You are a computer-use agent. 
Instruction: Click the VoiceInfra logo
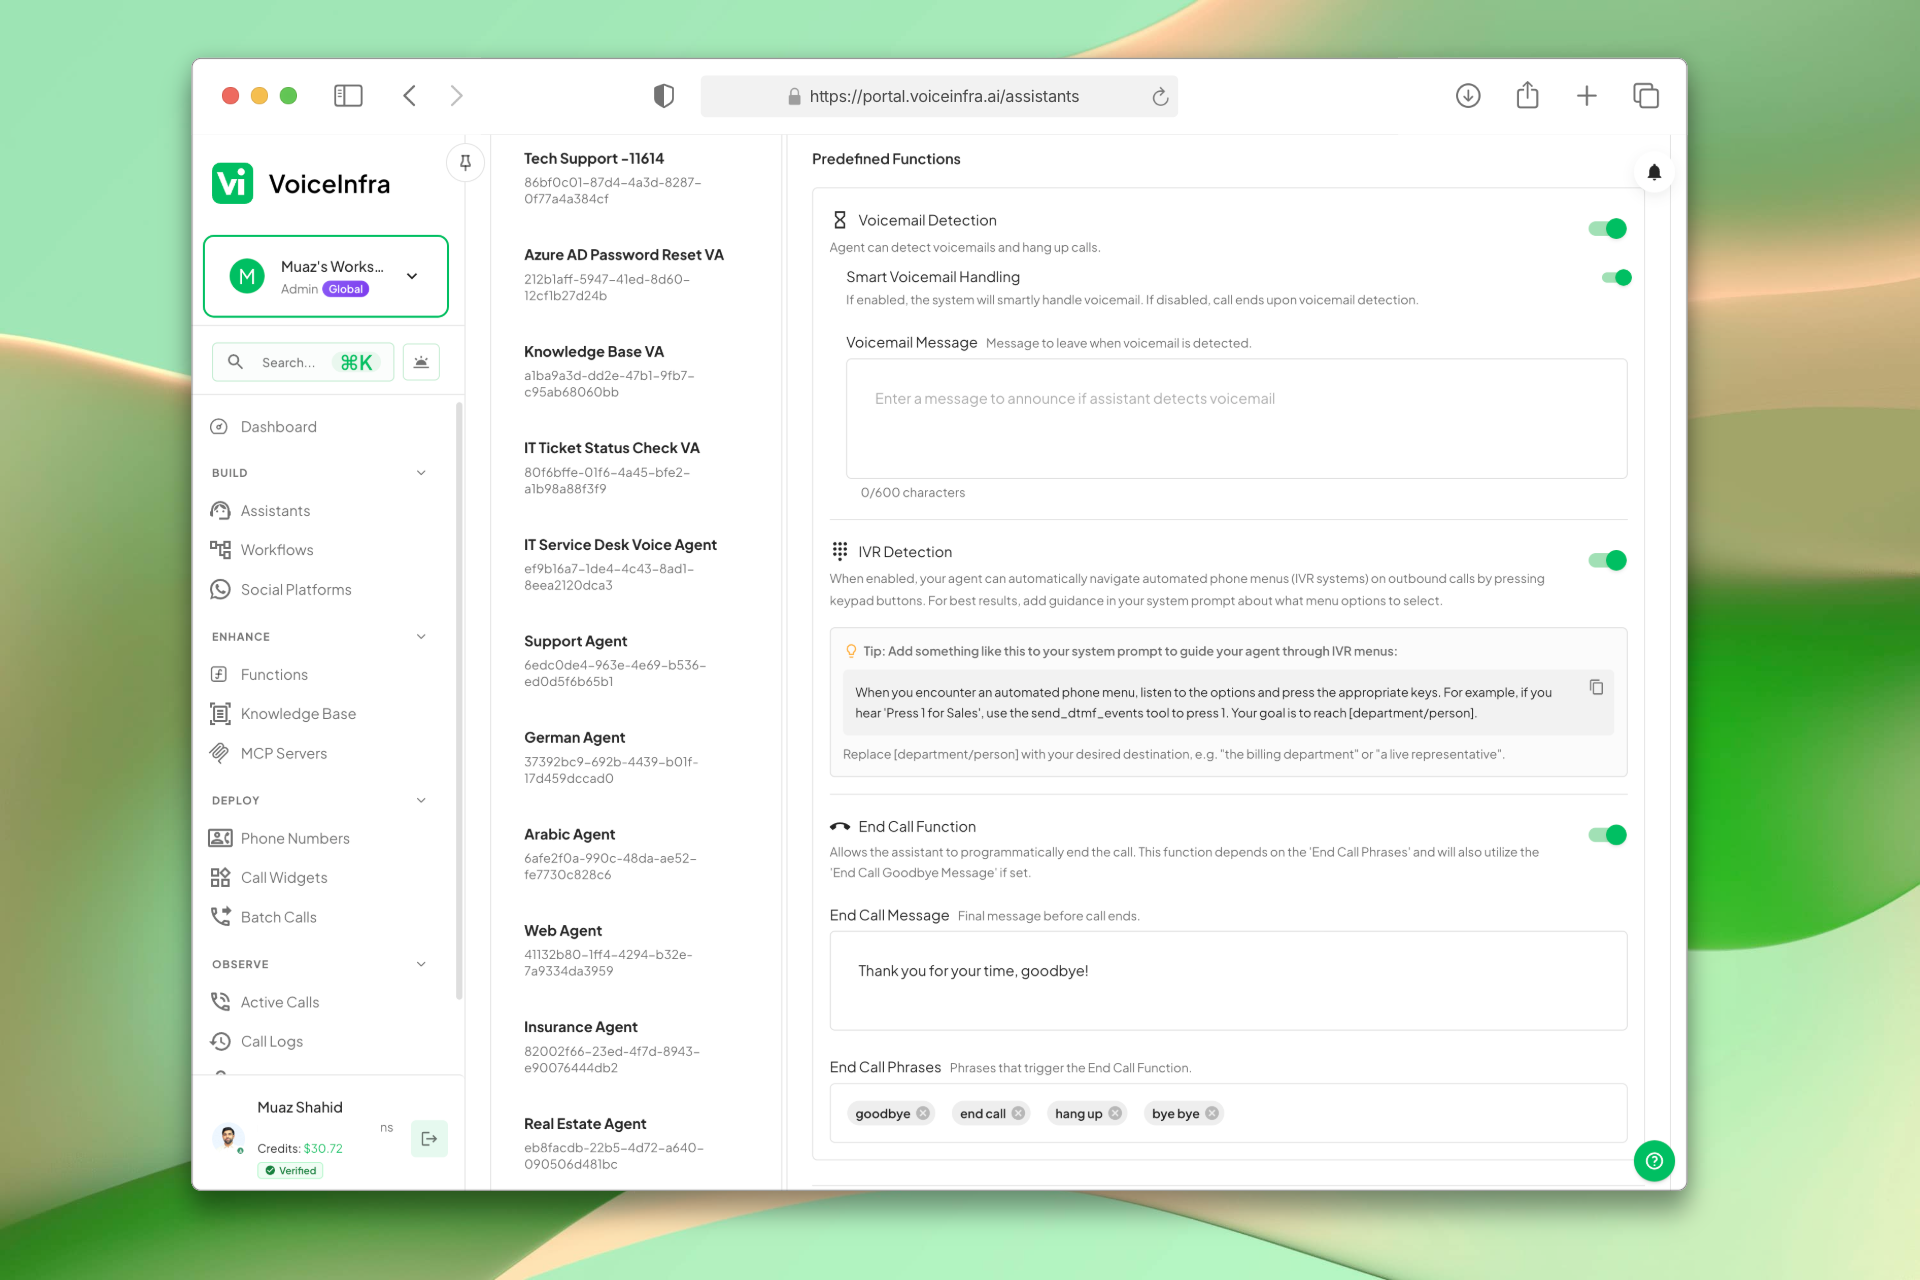301,184
